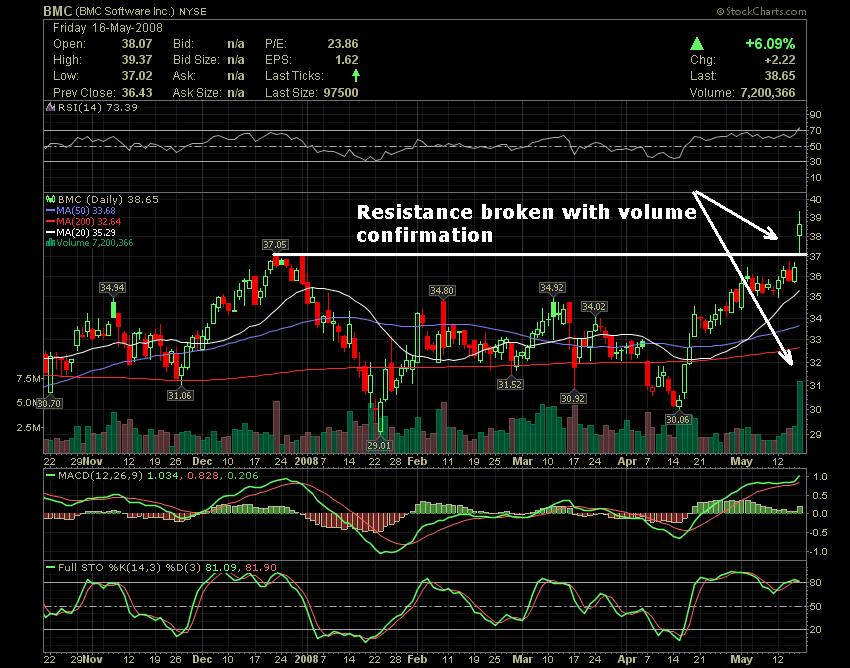
Task: Click the date Friday 16-May-2008
Action: pos(108,28)
